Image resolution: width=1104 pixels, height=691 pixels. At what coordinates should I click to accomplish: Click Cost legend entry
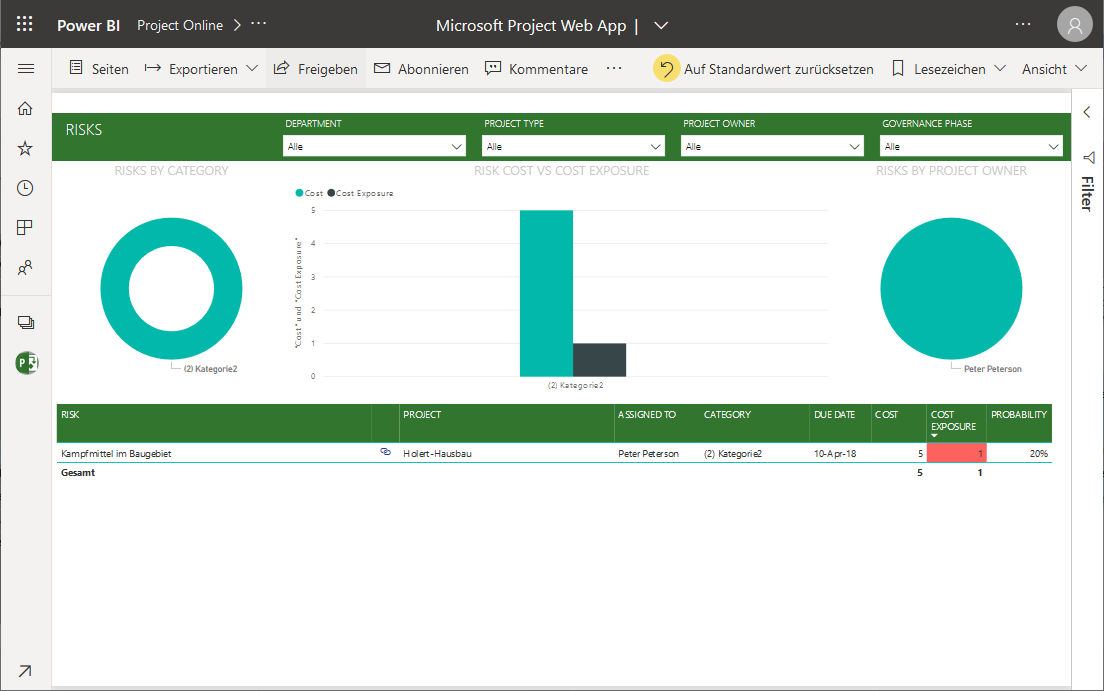pyautogui.click(x=310, y=193)
